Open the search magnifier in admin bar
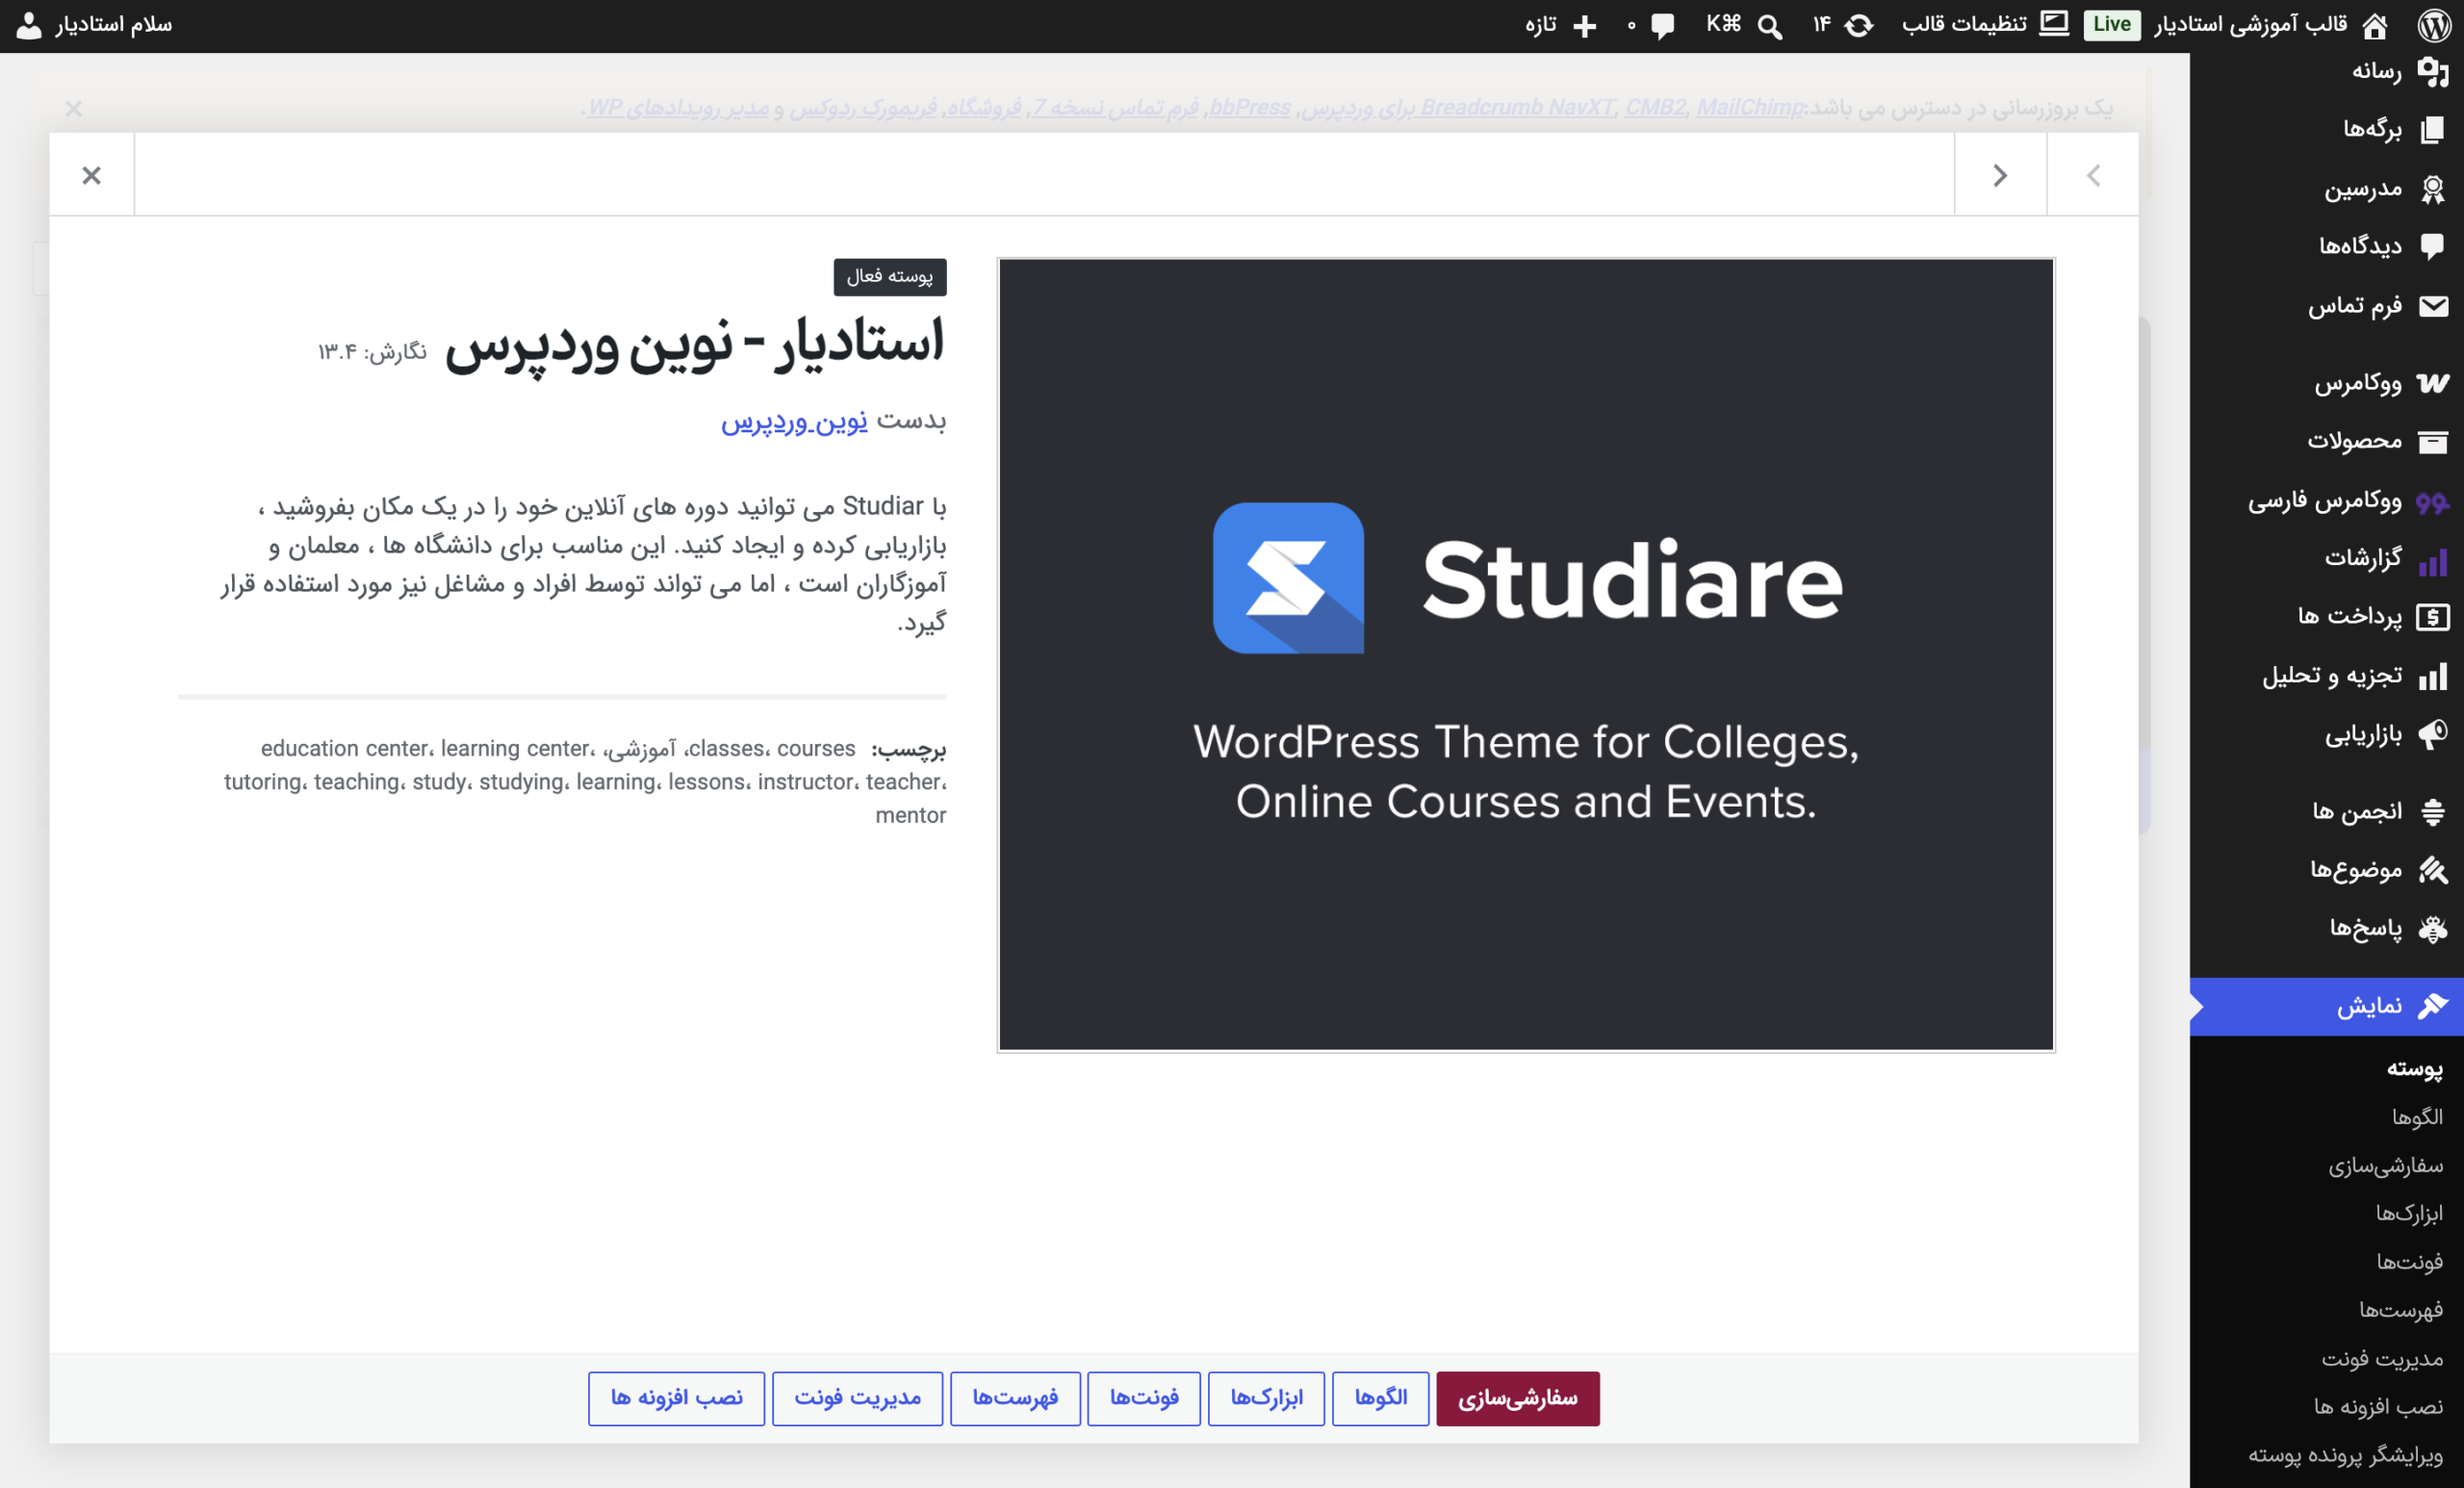This screenshot has width=2464, height=1488. coord(1770,26)
